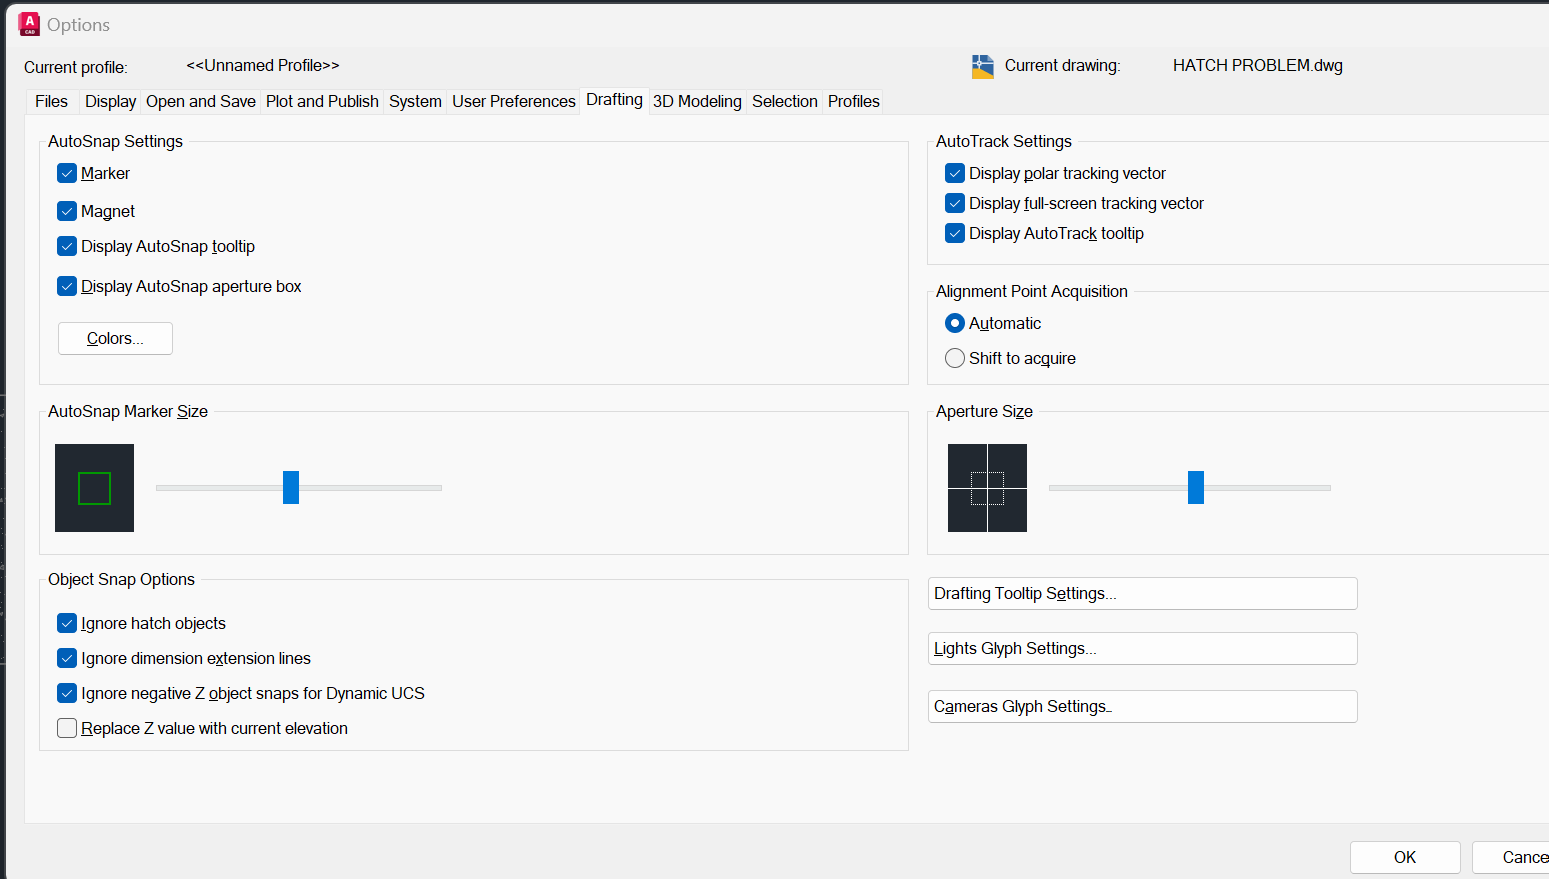The image size is (1549, 879).
Task: Turn off Display polar tracking vector
Action: (955, 173)
